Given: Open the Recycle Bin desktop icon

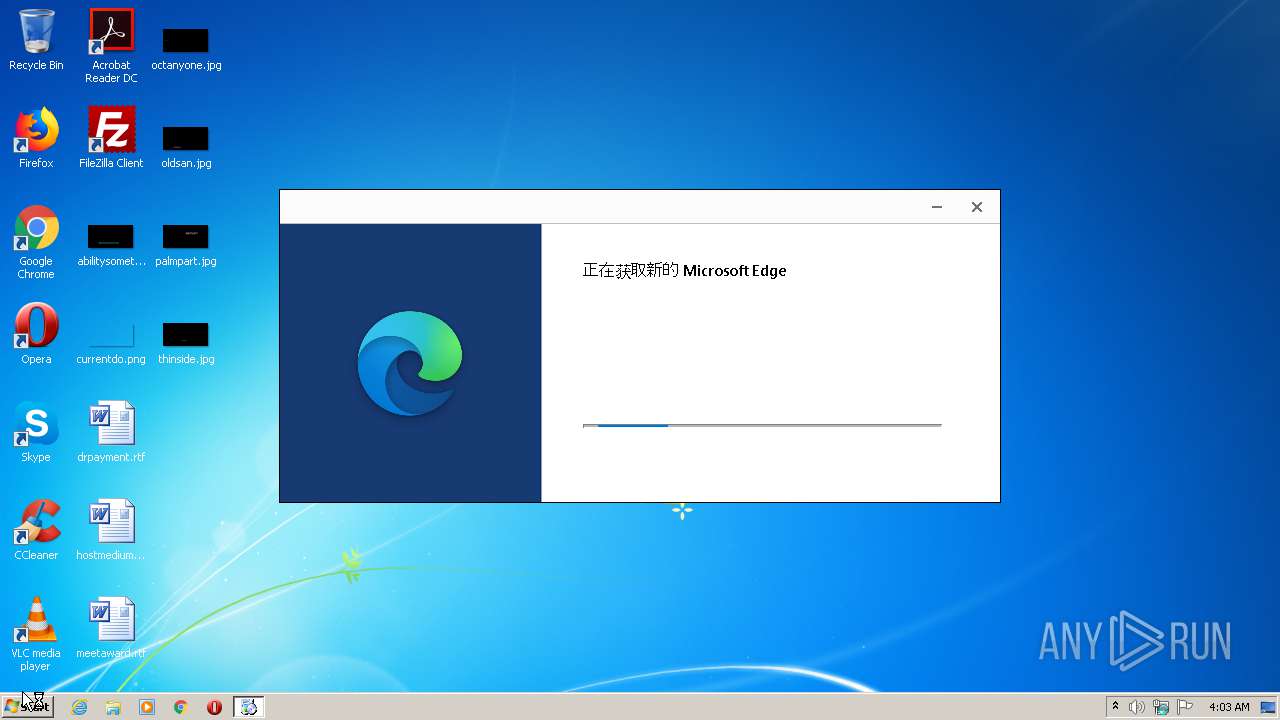Looking at the screenshot, I should pos(36,40).
